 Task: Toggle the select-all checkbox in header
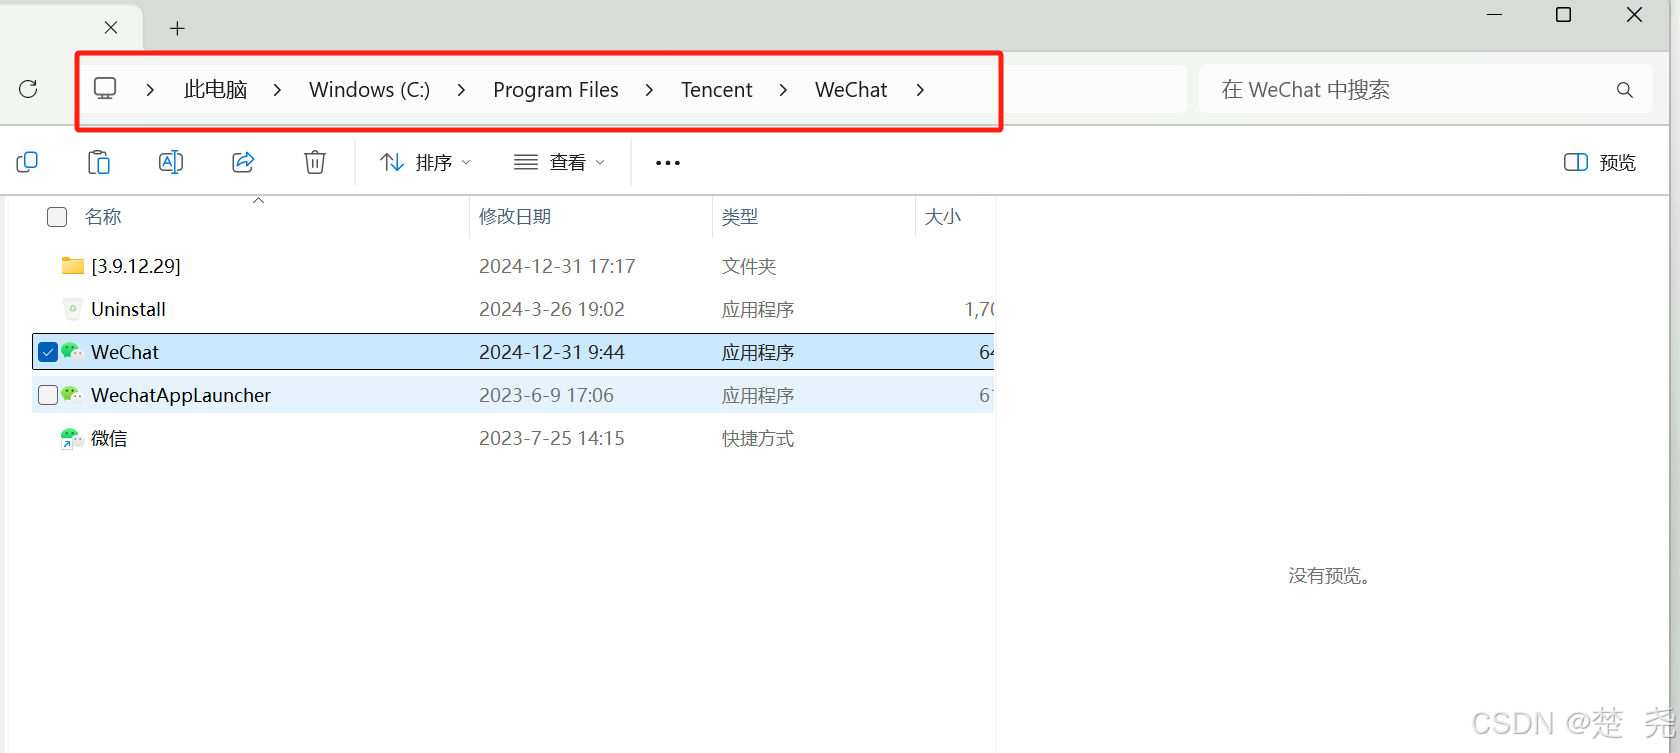click(57, 217)
